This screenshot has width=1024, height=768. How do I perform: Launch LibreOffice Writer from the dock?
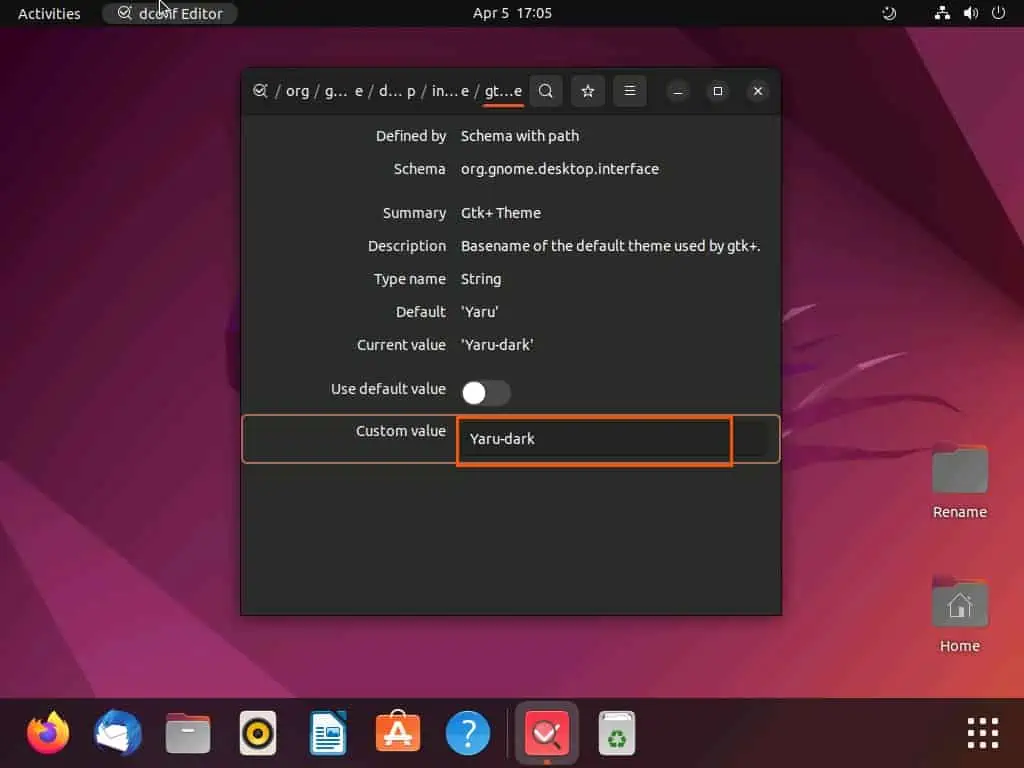tap(328, 733)
